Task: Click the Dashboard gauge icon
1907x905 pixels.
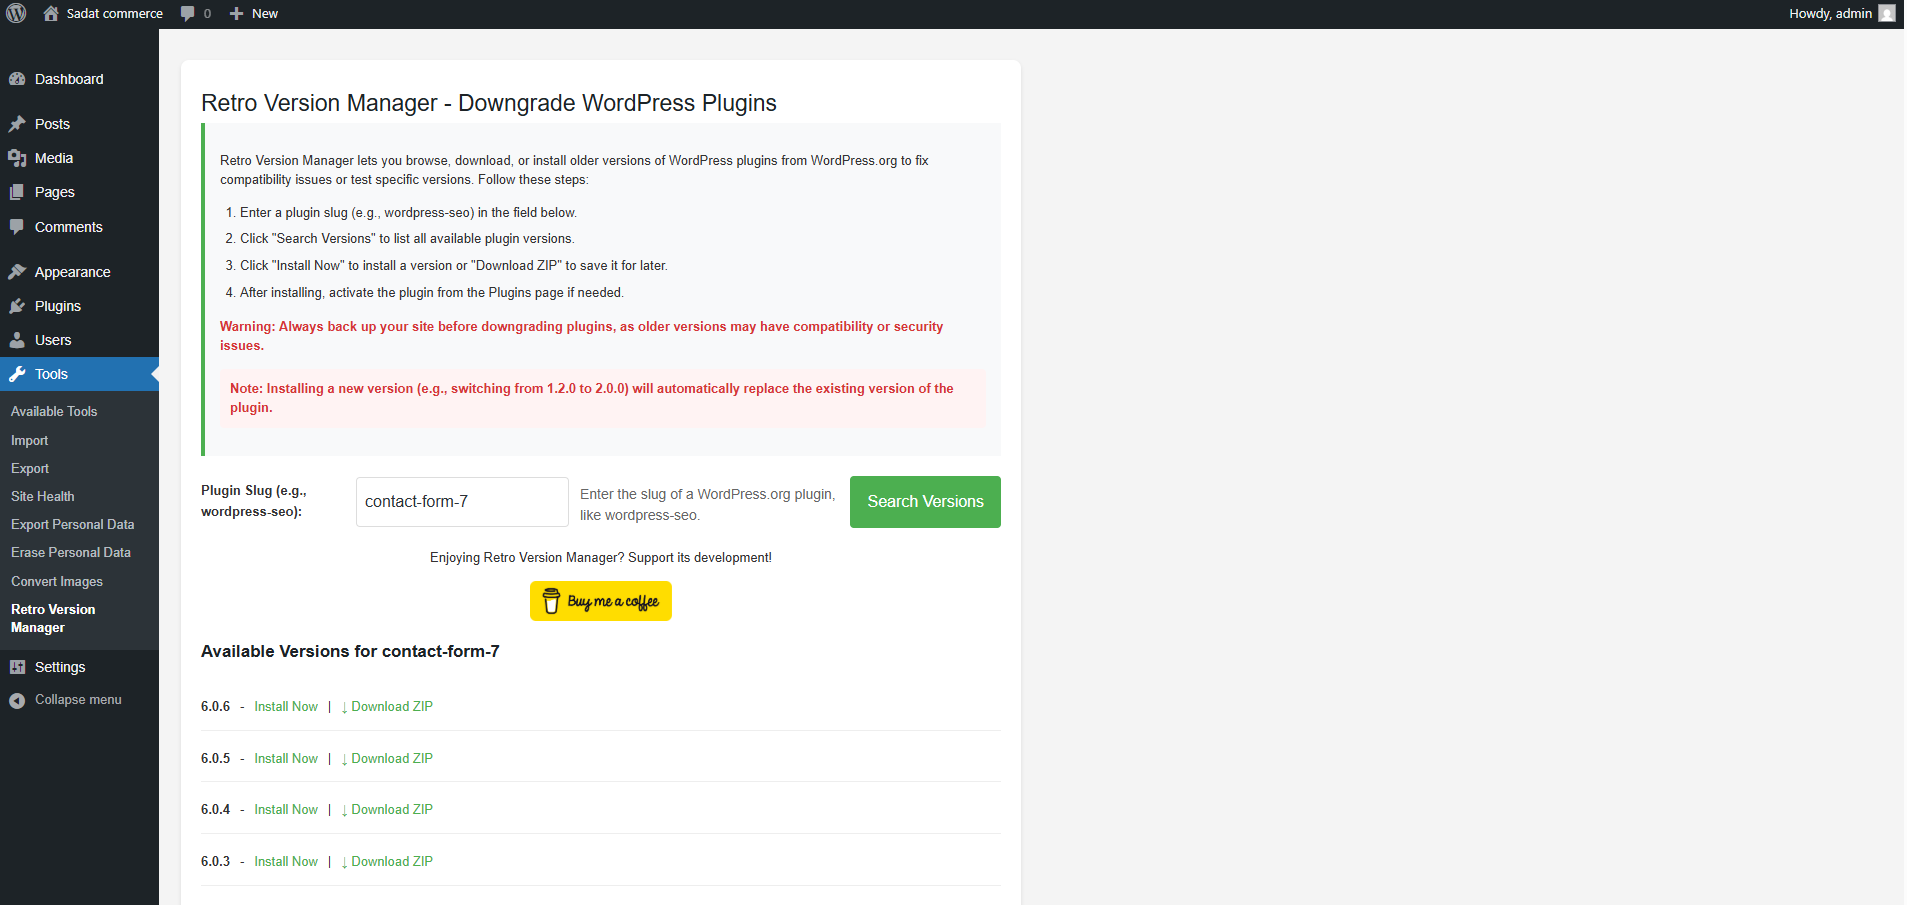Action: coord(17,79)
